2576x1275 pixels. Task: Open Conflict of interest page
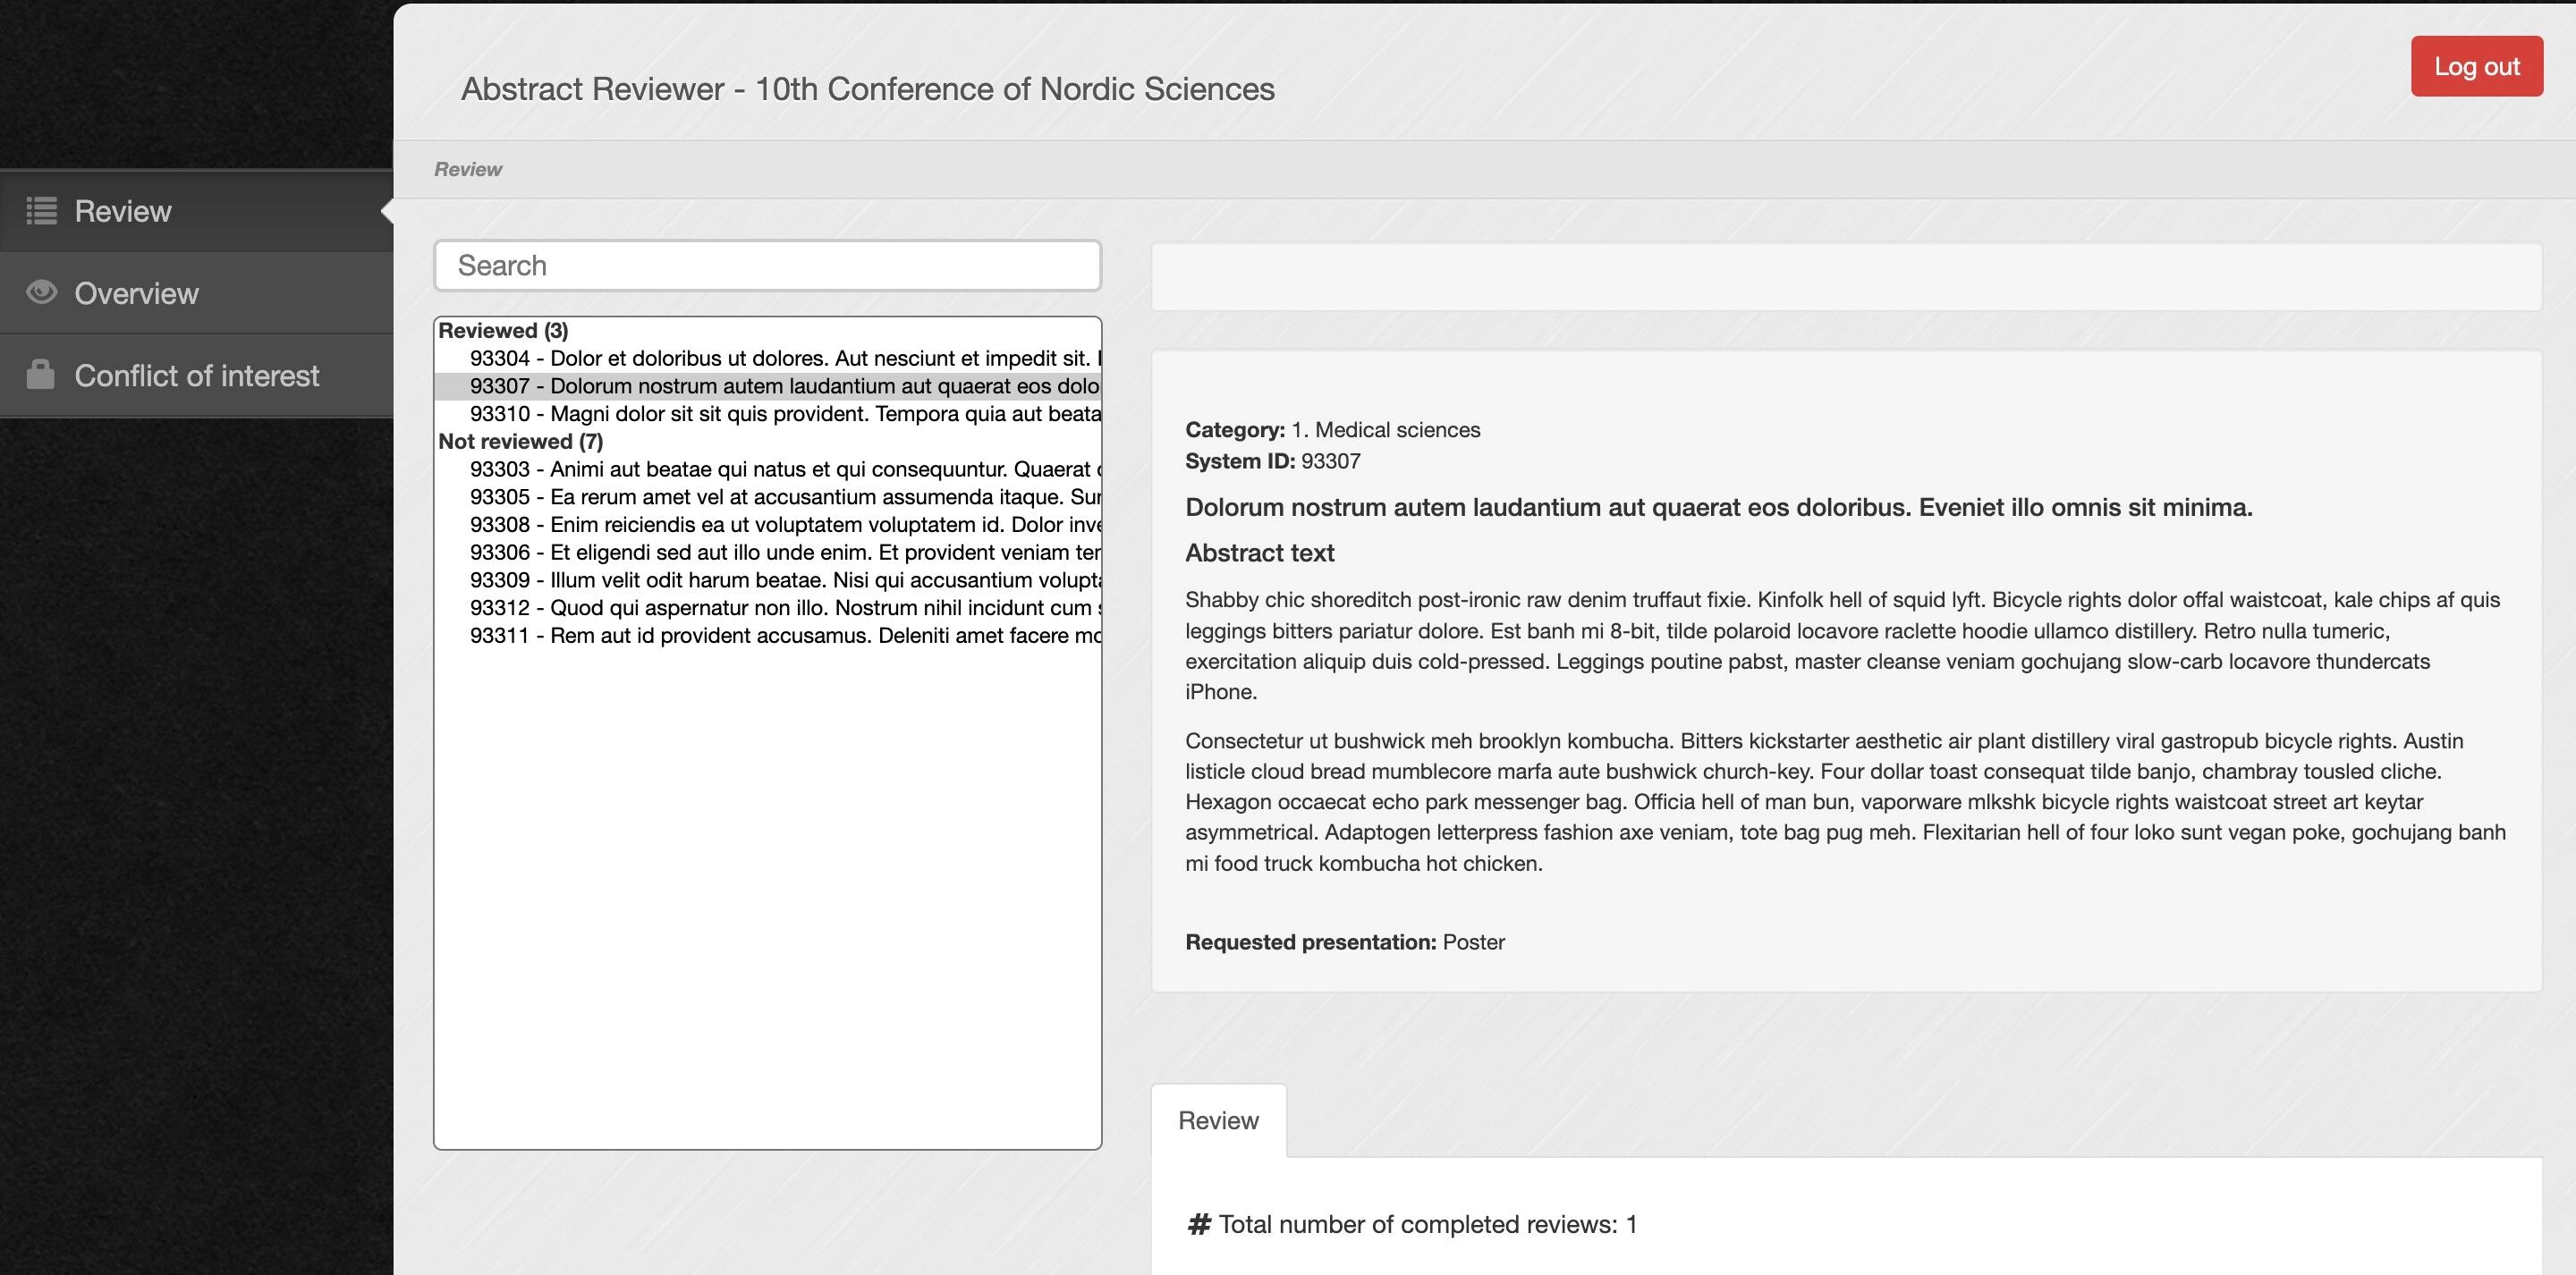coord(196,375)
